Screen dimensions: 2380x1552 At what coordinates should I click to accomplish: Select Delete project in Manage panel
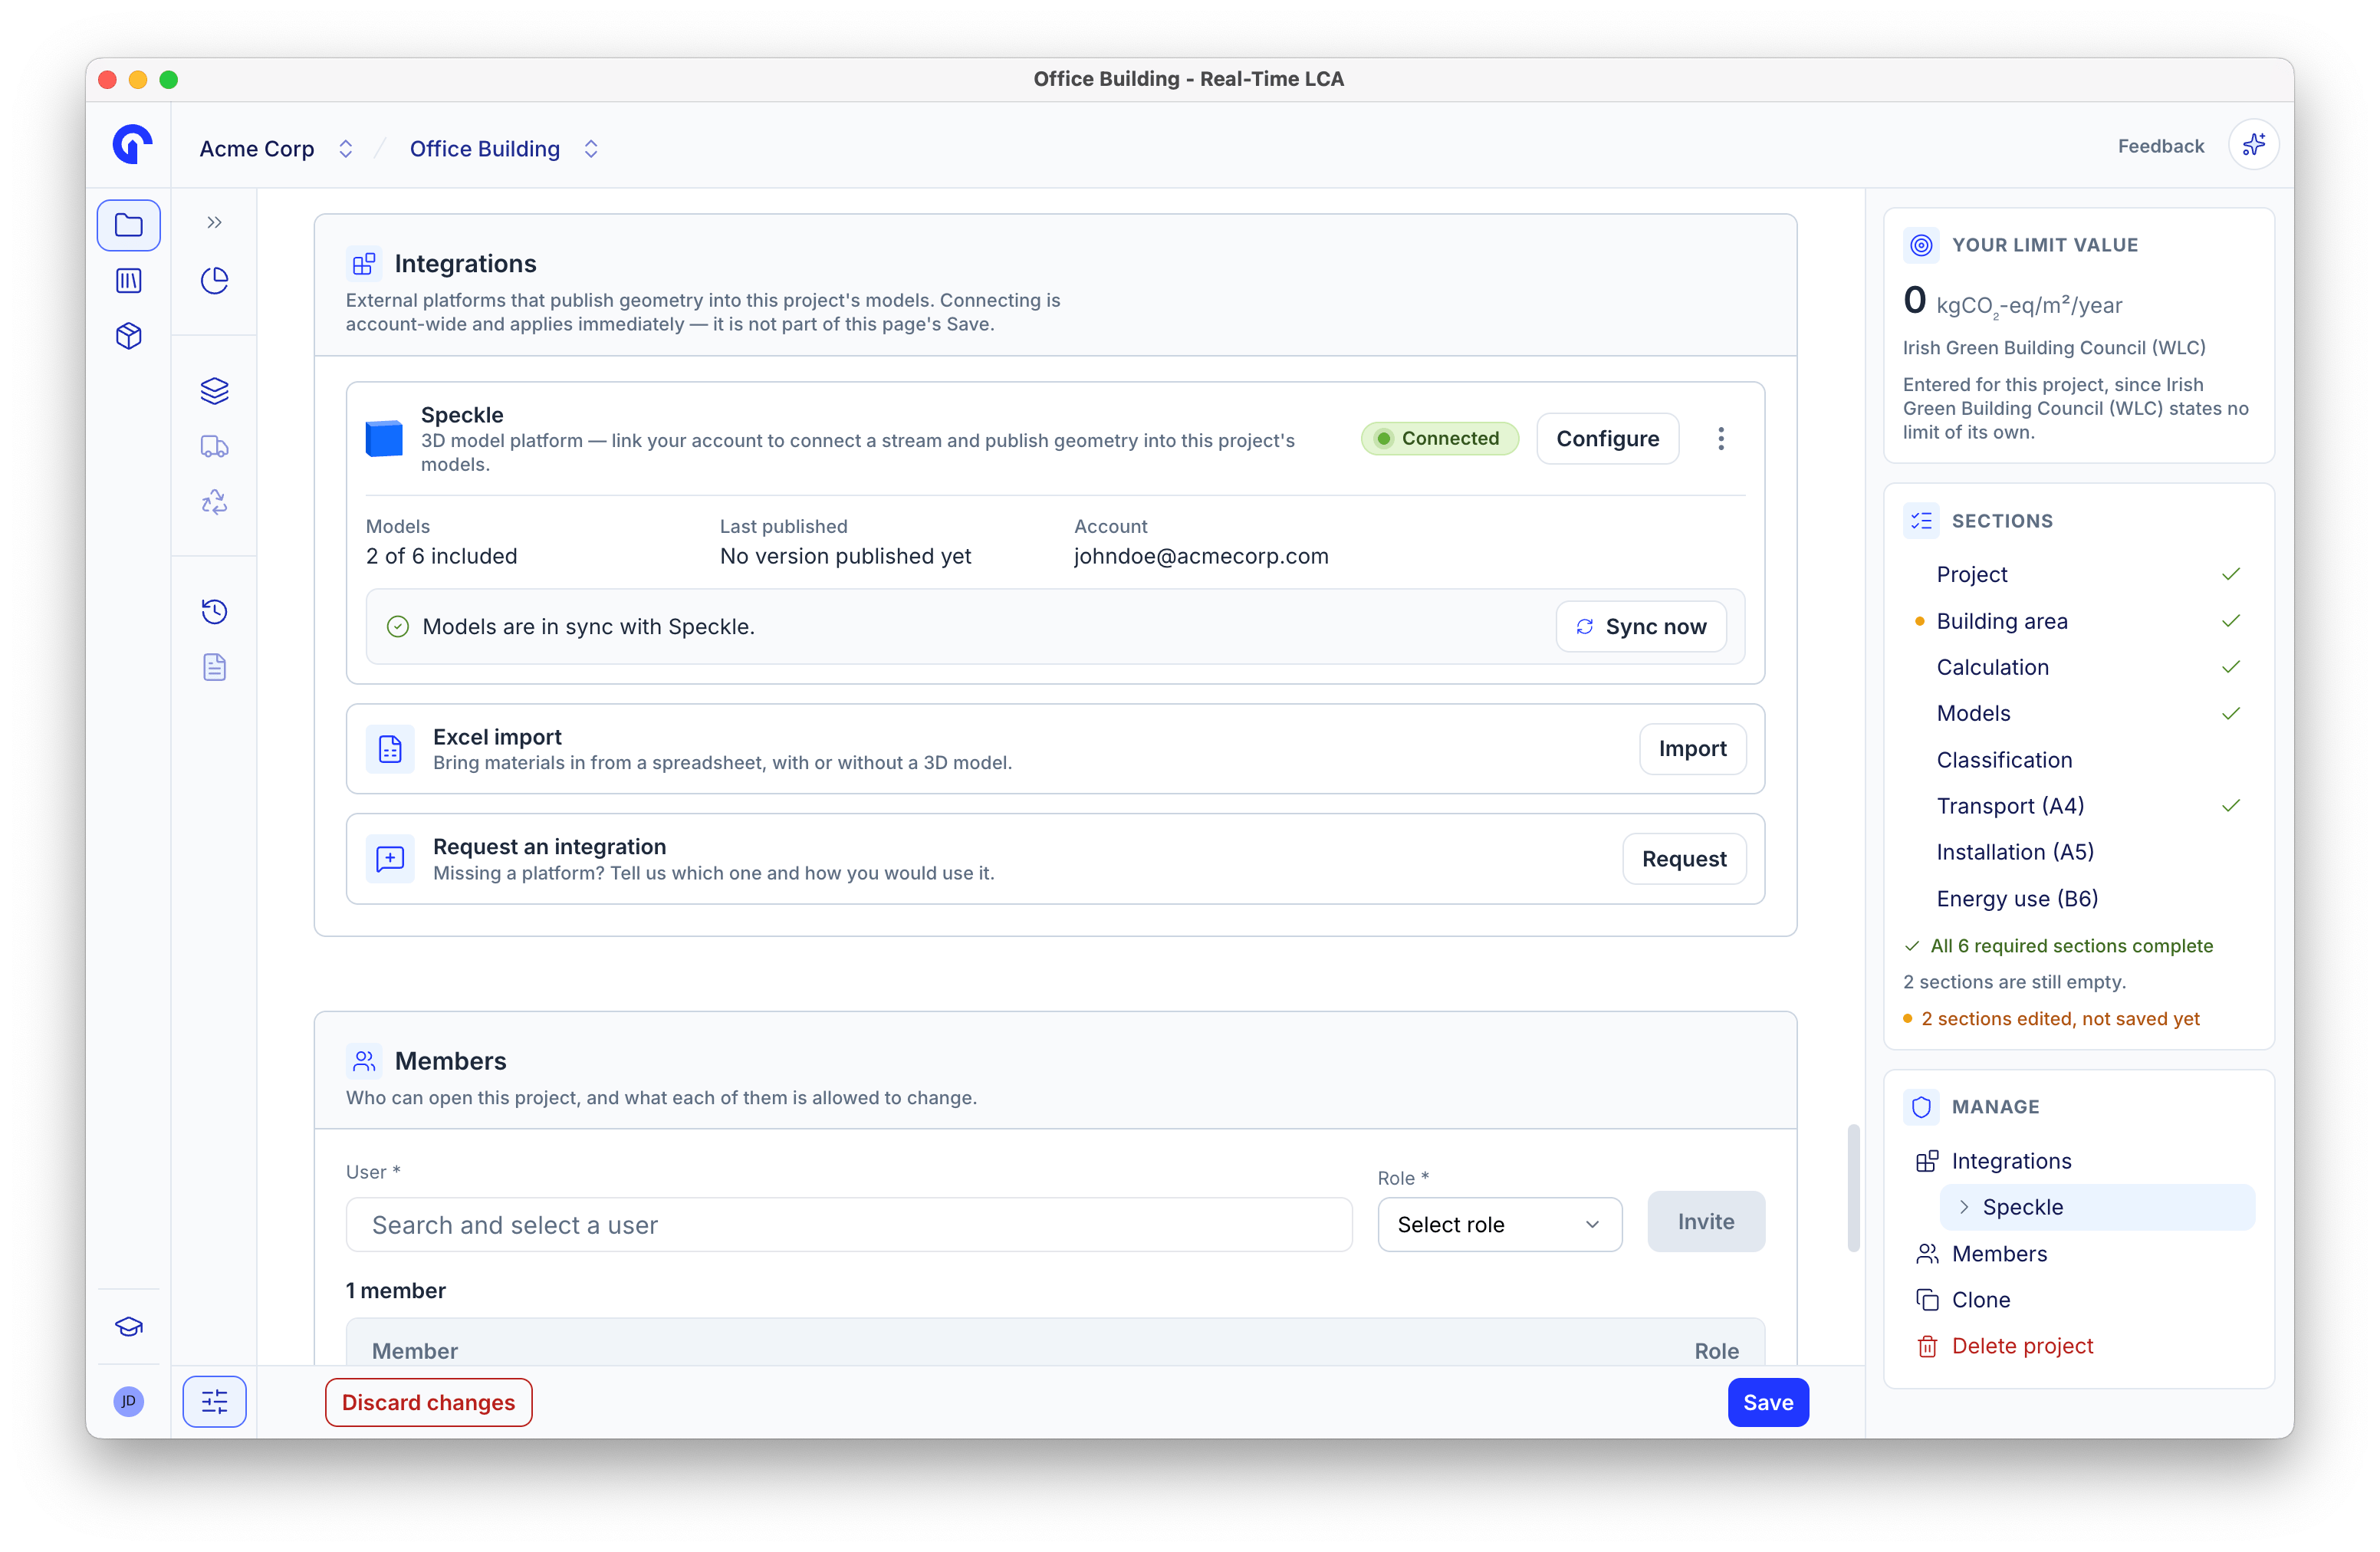(2022, 1346)
